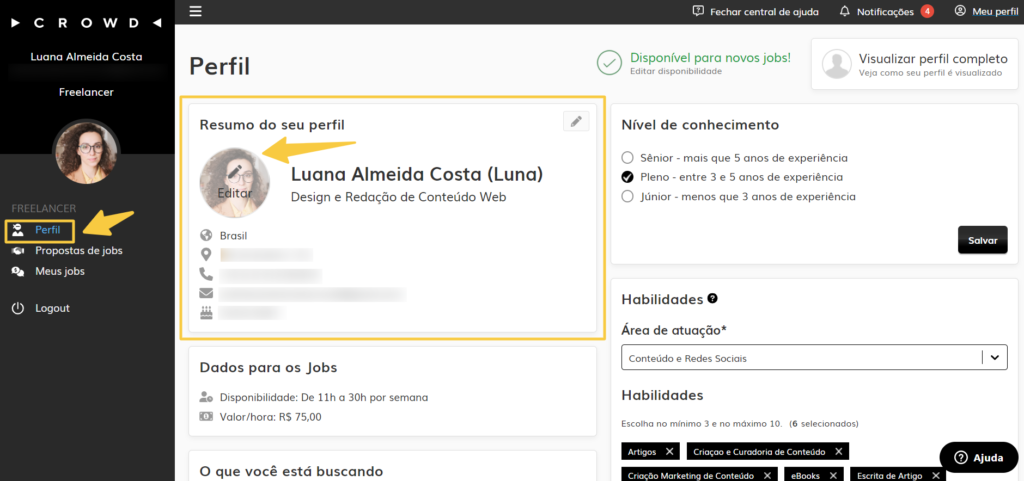Click the Disponível para novos jobs! text
The height and width of the screenshot is (481, 1024).
click(x=711, y=57)
